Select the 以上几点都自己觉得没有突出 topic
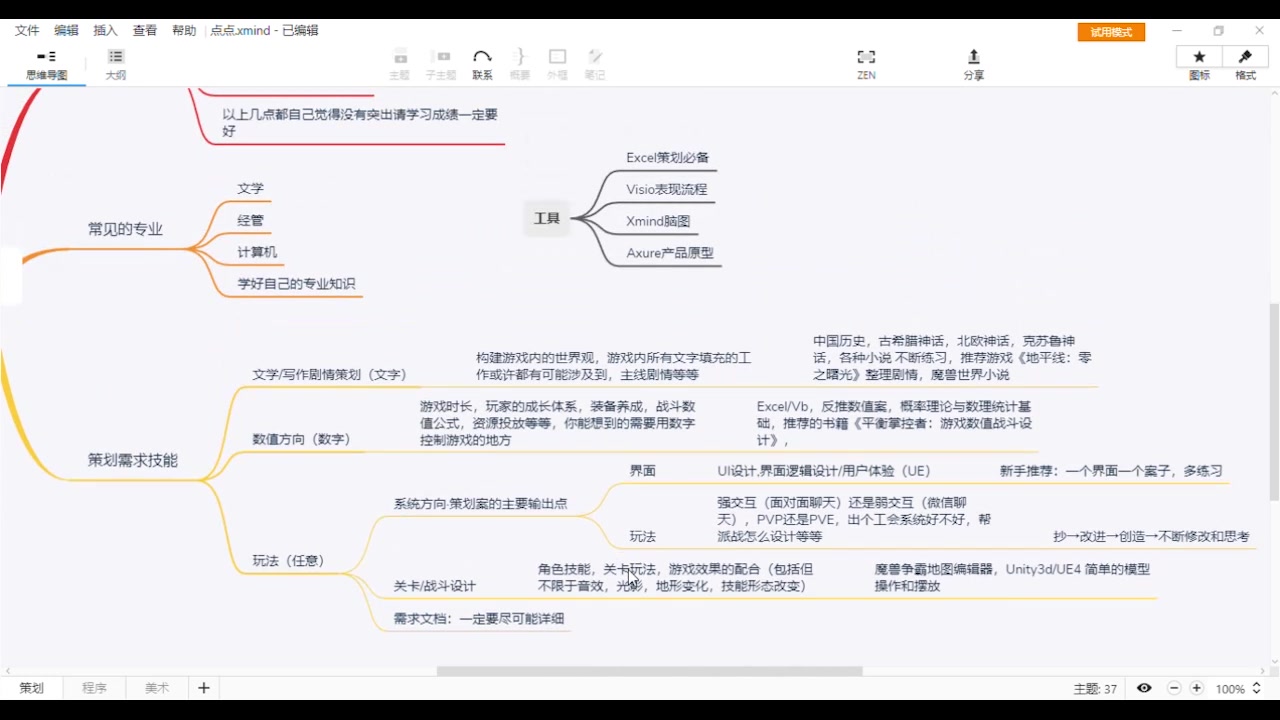Image resolution: width=1280 pixels, height=720 pixels. point(359,123)
